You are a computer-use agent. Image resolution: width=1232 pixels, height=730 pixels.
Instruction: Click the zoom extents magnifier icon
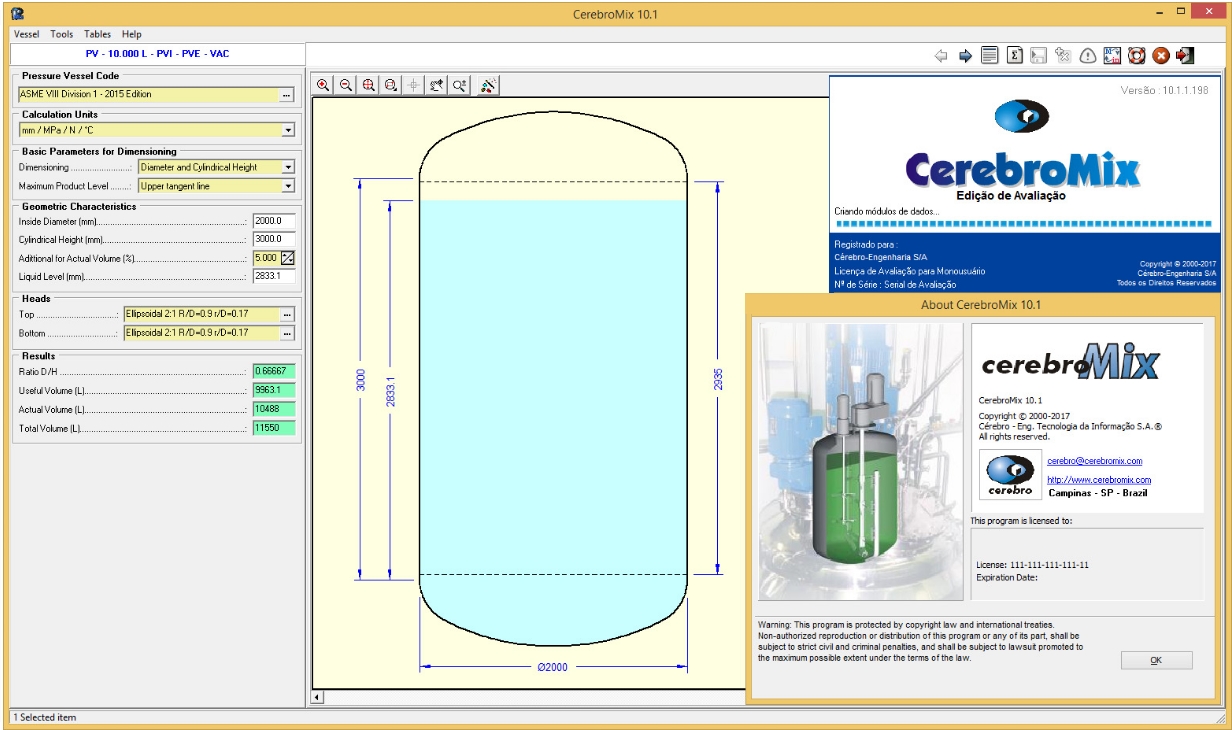369,86
